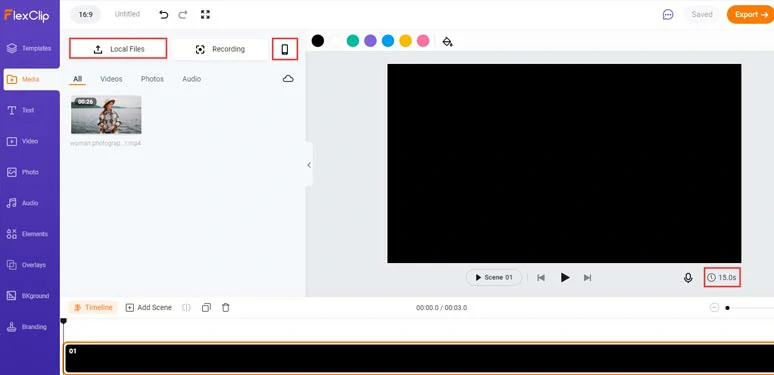Open the paint bucket custom color picker
The height and width of the screenshot is (375, 774).
pyautogui.click(x=447, y=41)
